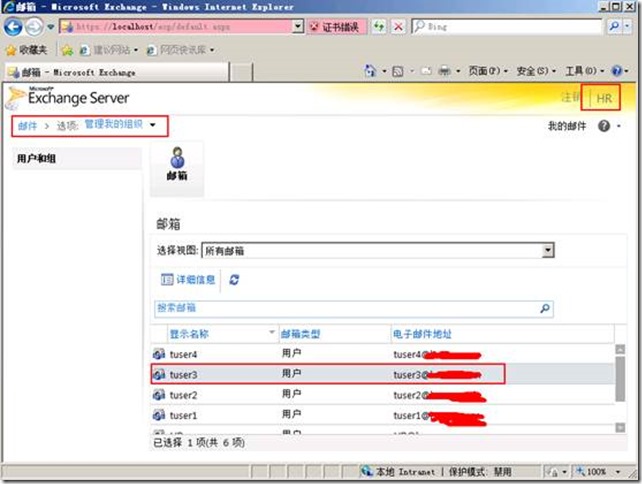Click the red Stop loading icon
Viewport: 642px width, 484px height.
[x=398, y=27]
